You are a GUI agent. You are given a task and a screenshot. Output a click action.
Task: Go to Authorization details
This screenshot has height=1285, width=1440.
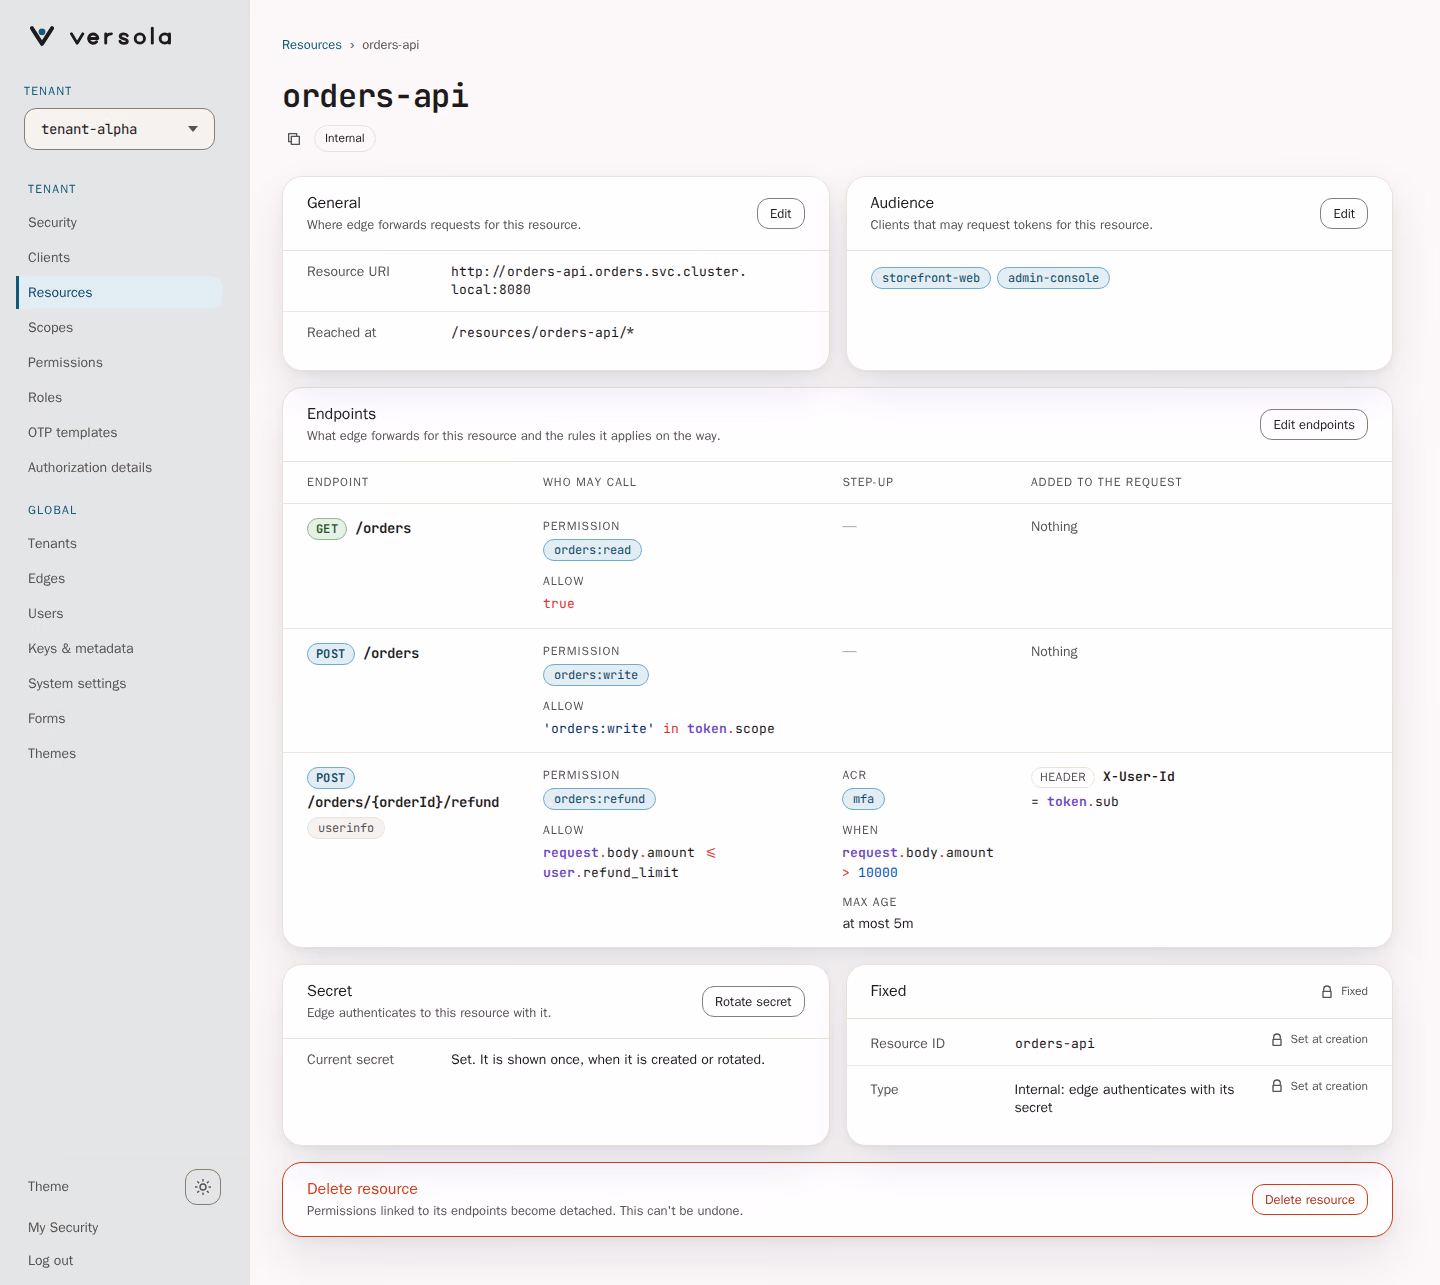(x=119, y=468)
